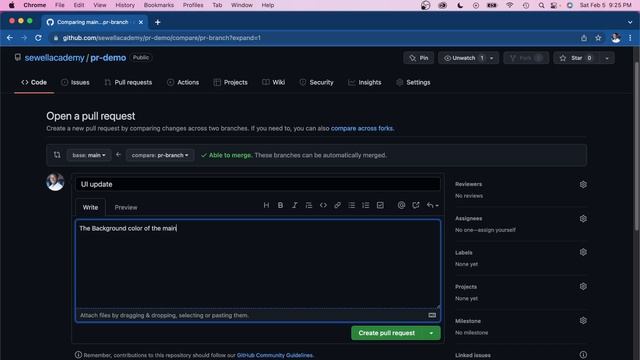Viewport: 640px width, 360px height.
Task: Select the Write tab
Action: 90,207
